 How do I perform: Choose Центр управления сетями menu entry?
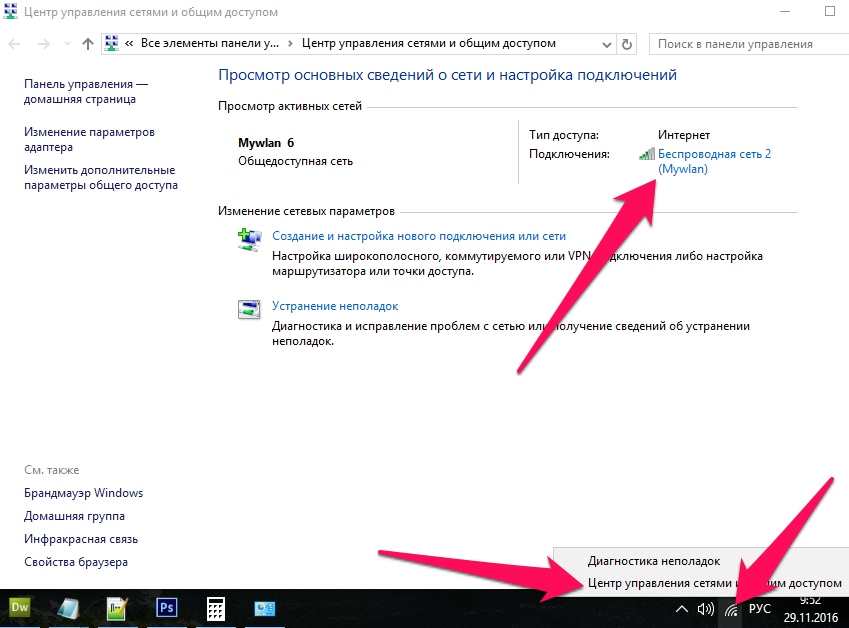pyautogui.click(x=714, y=583)
